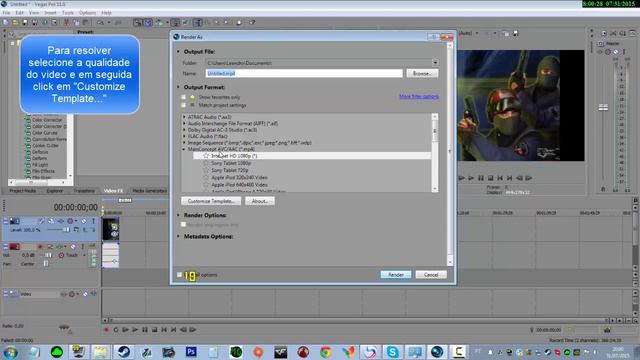Arm audio track 2 for record
Viewport: 640px width, 360px height.
40,247
